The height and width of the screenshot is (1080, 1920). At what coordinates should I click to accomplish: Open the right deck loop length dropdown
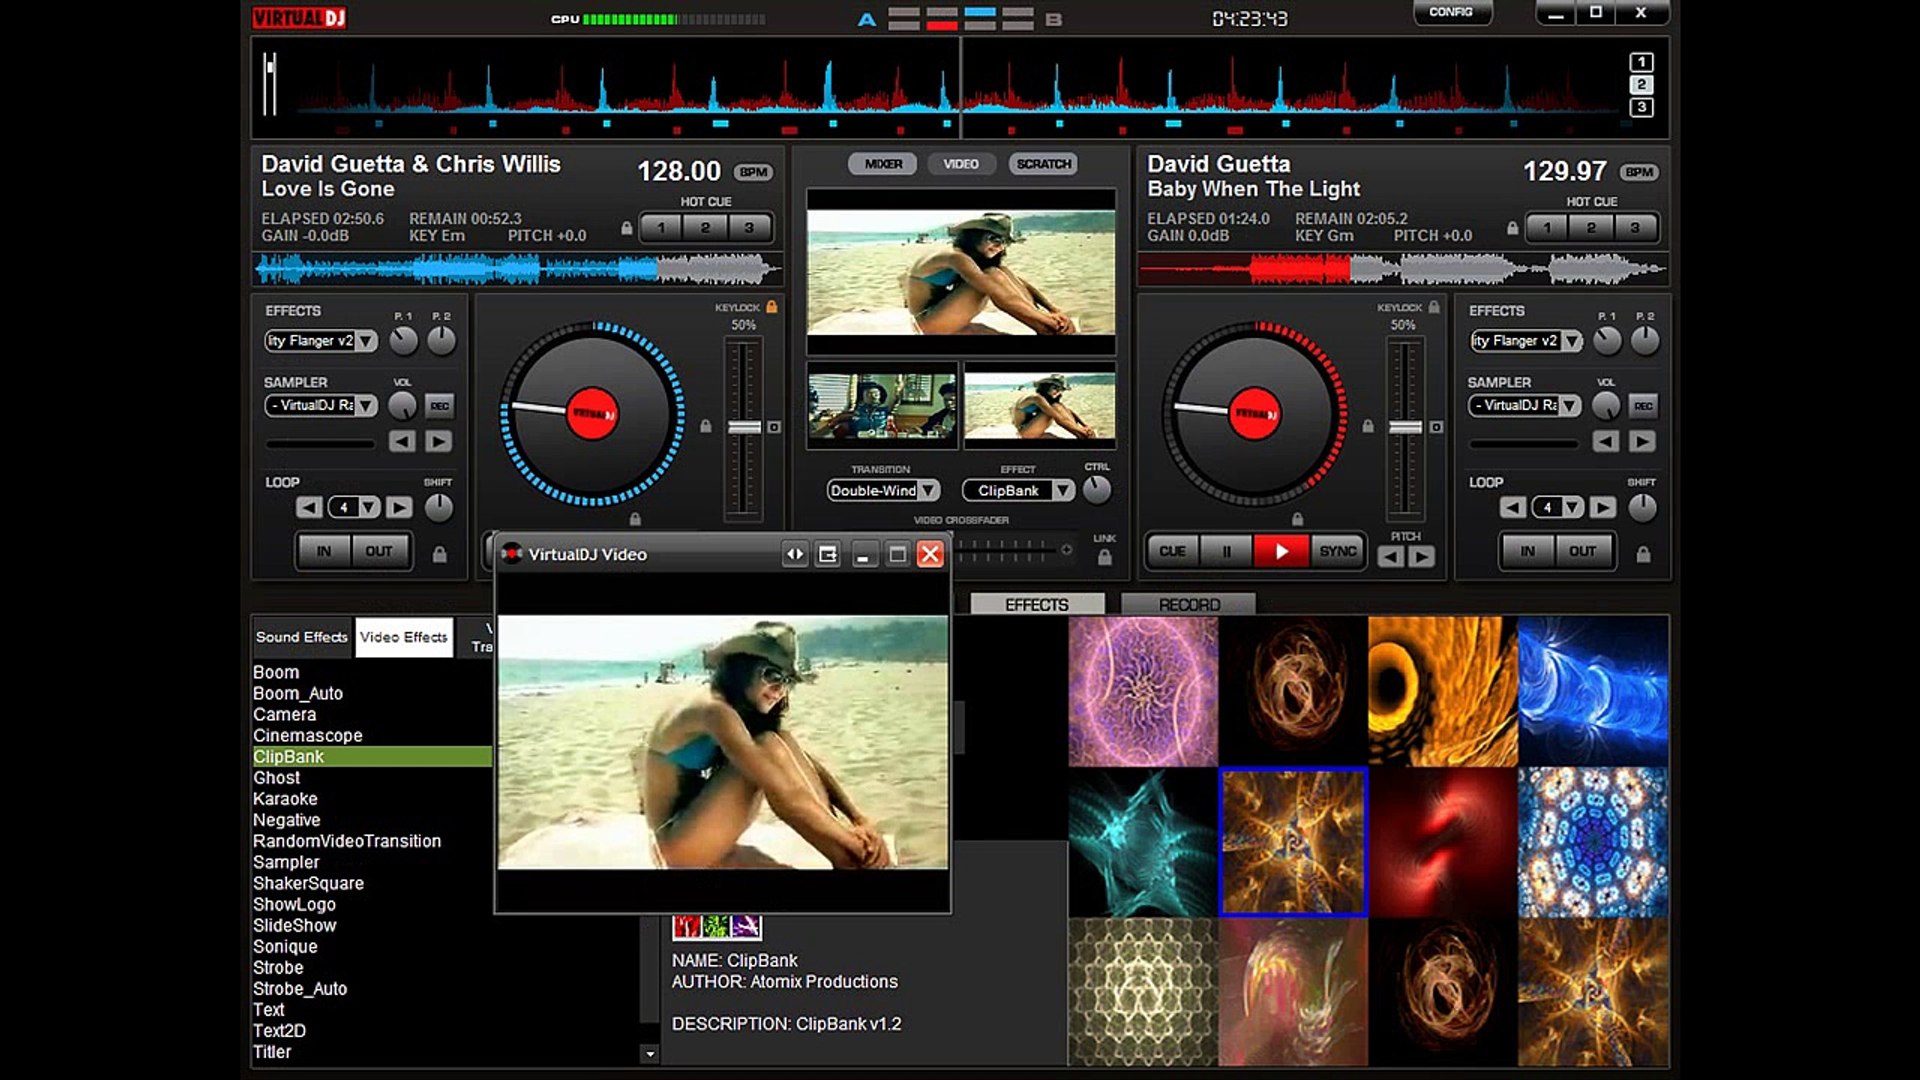tap(1573, 507)
